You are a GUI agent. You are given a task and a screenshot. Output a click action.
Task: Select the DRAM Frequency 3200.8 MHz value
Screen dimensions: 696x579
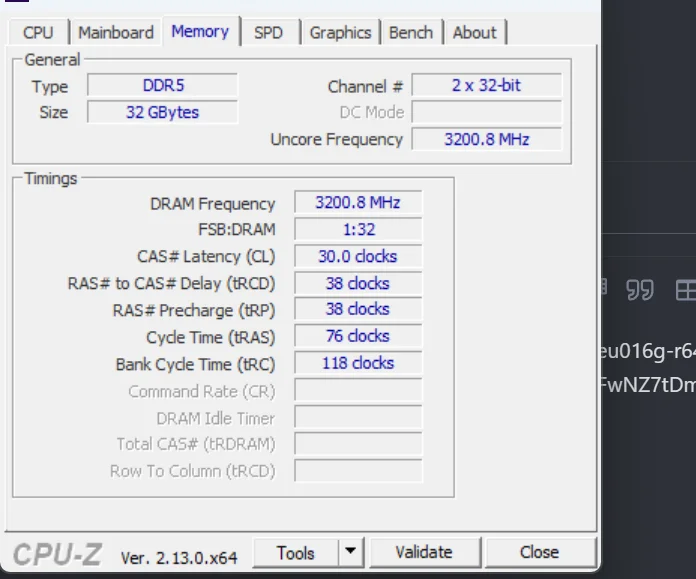358,202
